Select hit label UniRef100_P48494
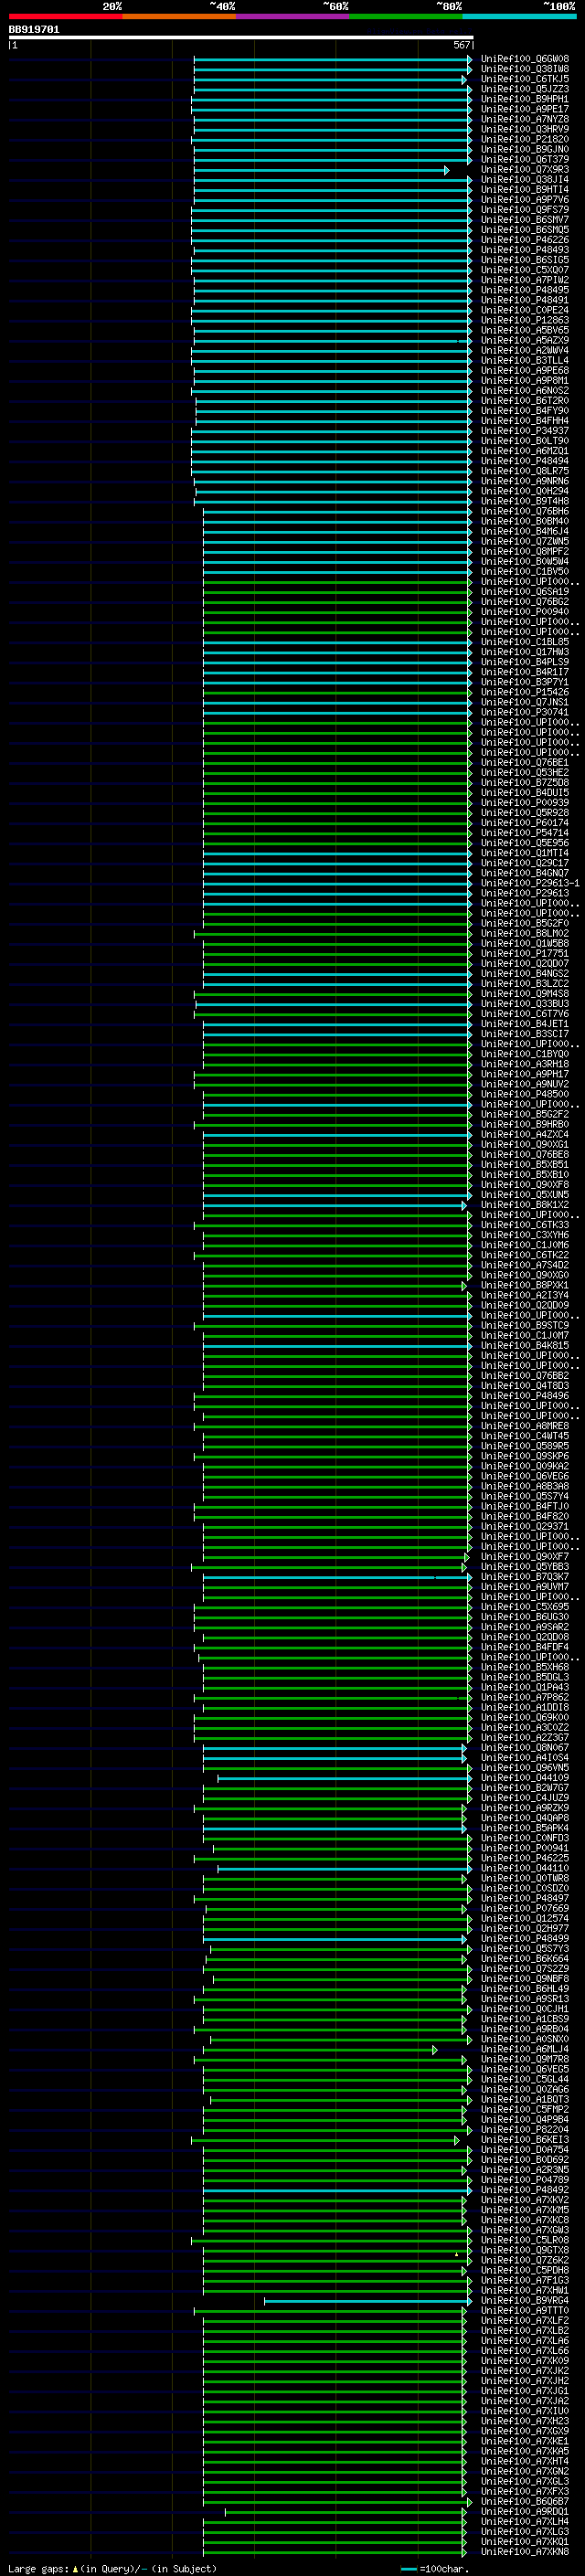The image size is (585, 2576). (x=525, y=461)
